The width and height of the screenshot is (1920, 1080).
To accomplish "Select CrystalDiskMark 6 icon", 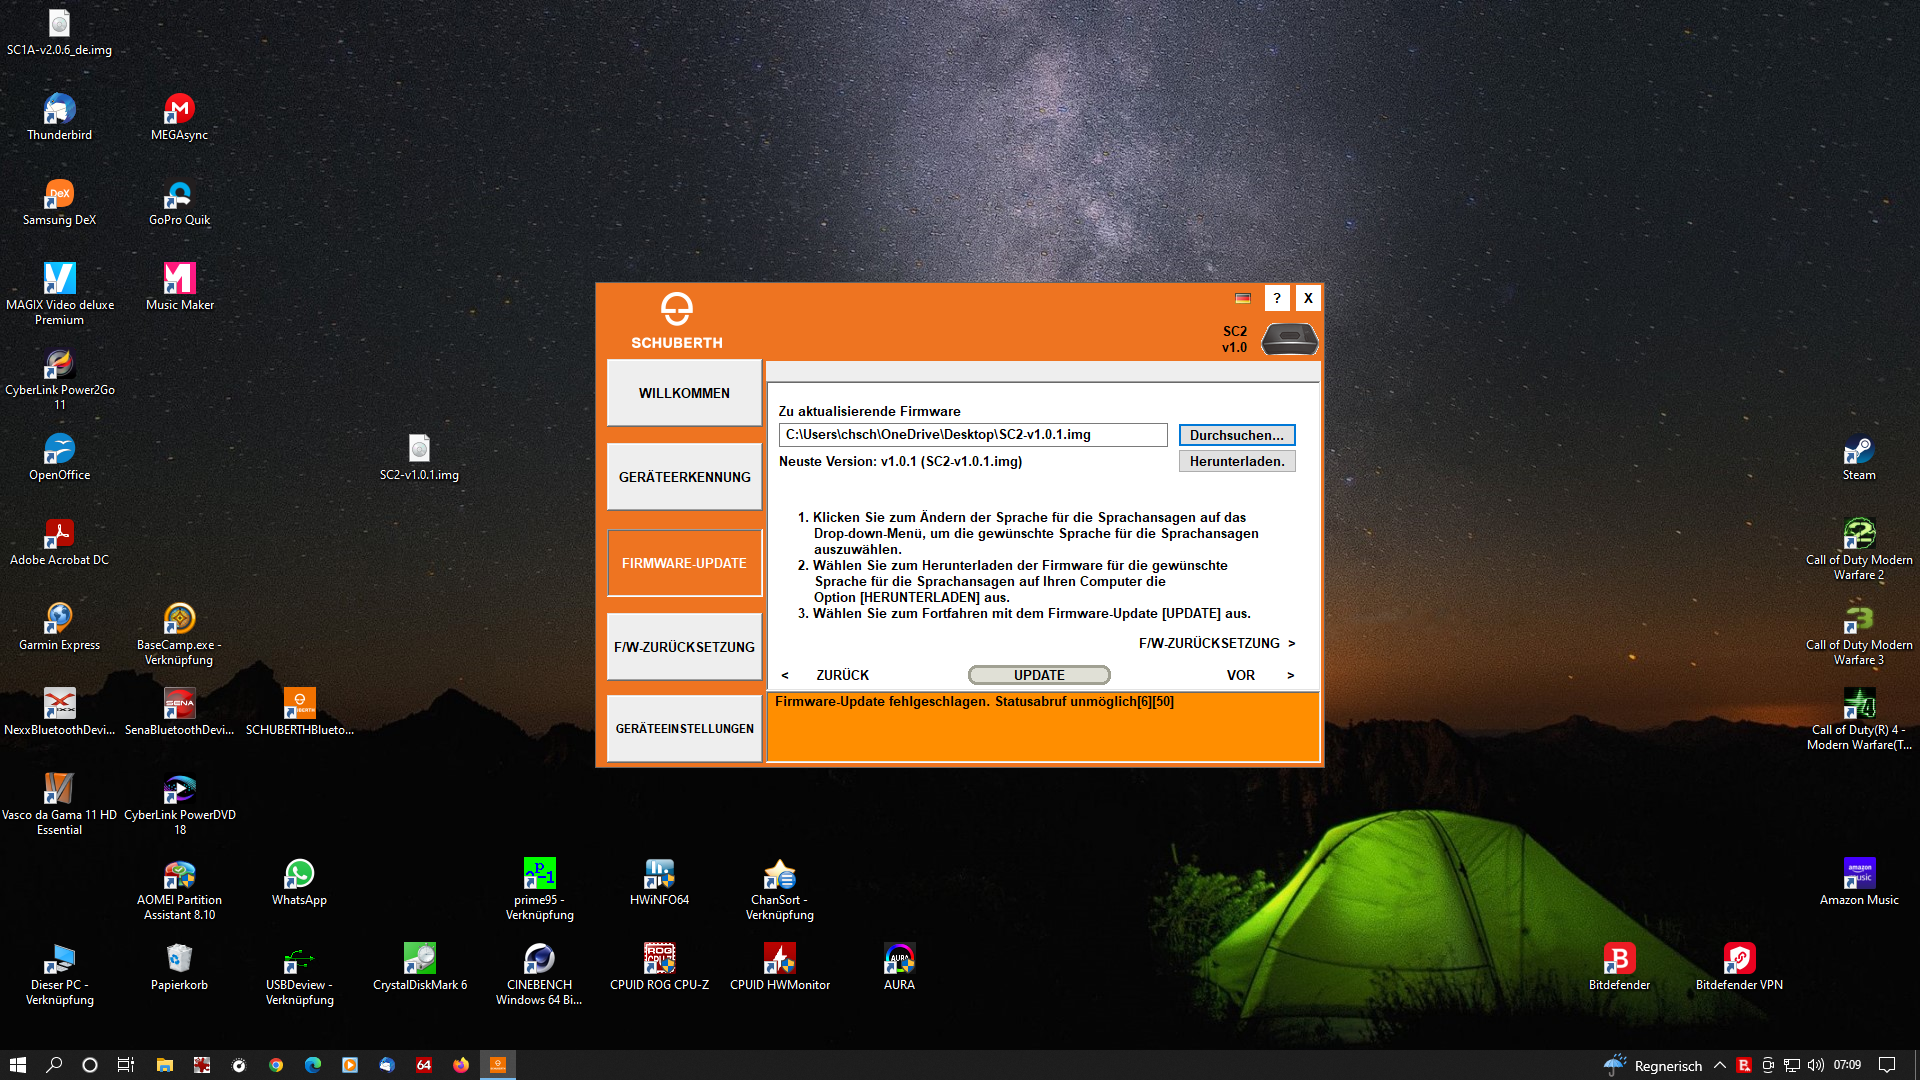I will point(419,967).
